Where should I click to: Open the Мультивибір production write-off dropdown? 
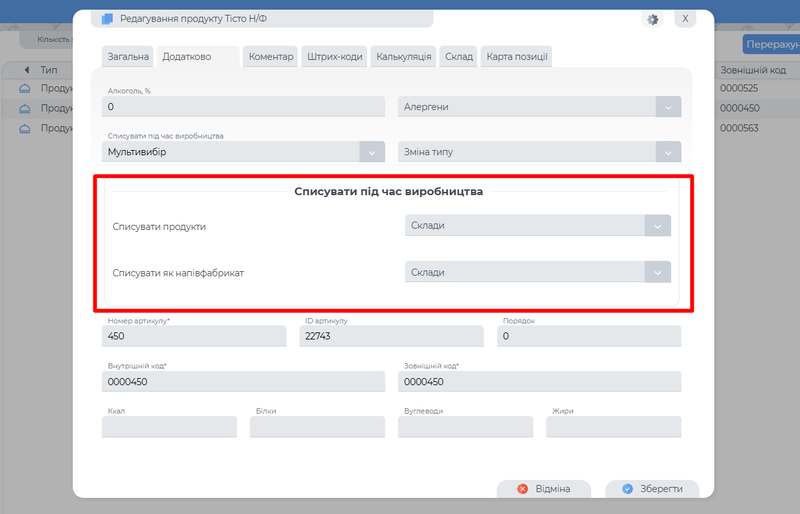pyautogui.click(x=371, y=152)
